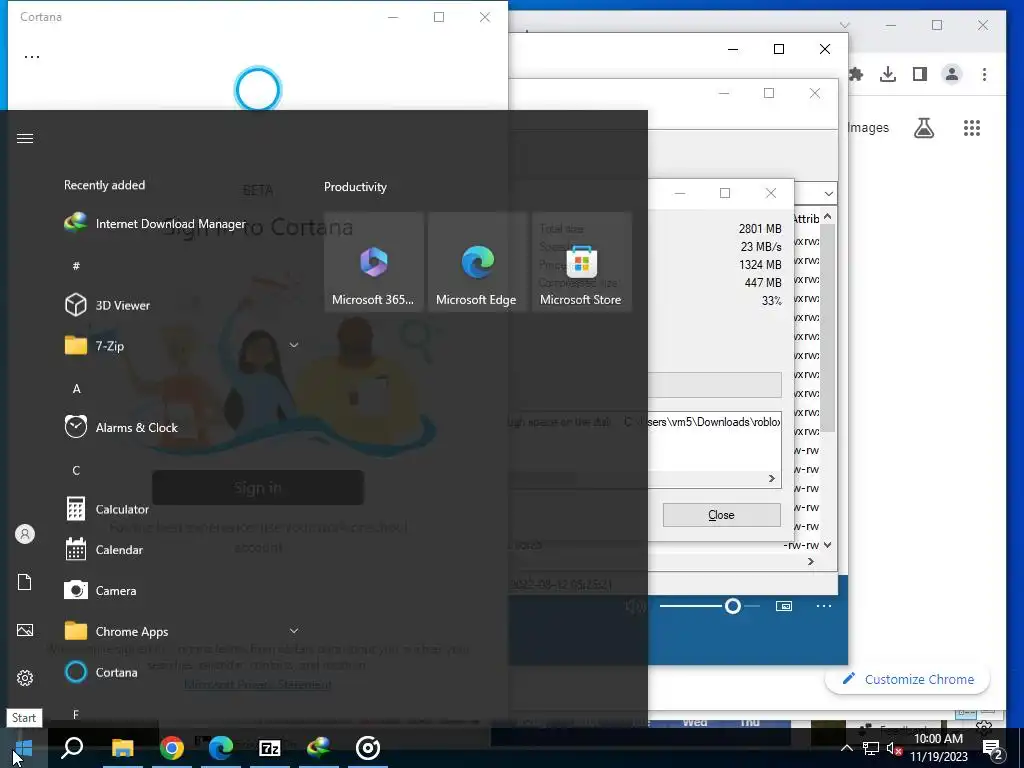
Task: Jump to the C letter header
Action: tap(76, 470)
